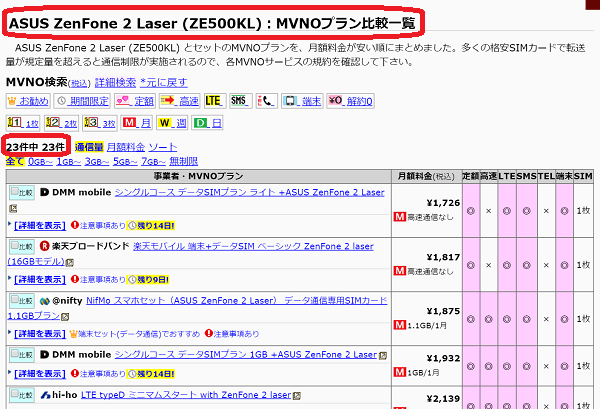This screenshot has width=600, height=409.
Task: Select the 期間限定 clock filter
Action: (82, 101)
